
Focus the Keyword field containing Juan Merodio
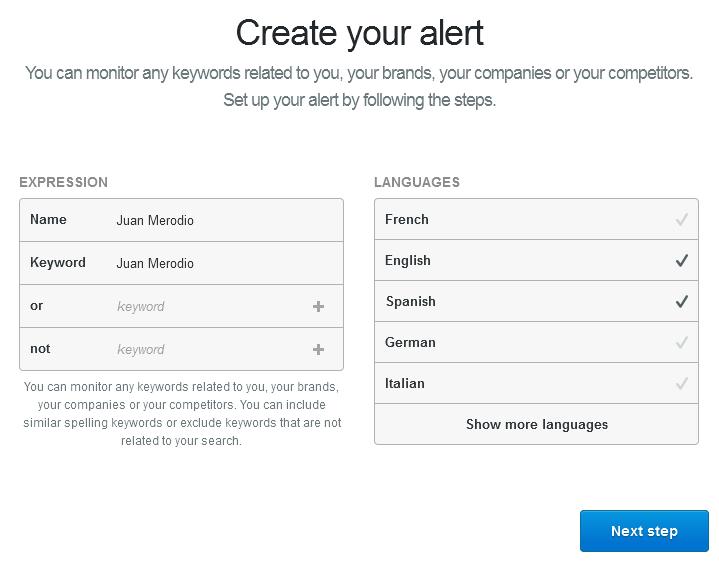[x=225, y=263]
